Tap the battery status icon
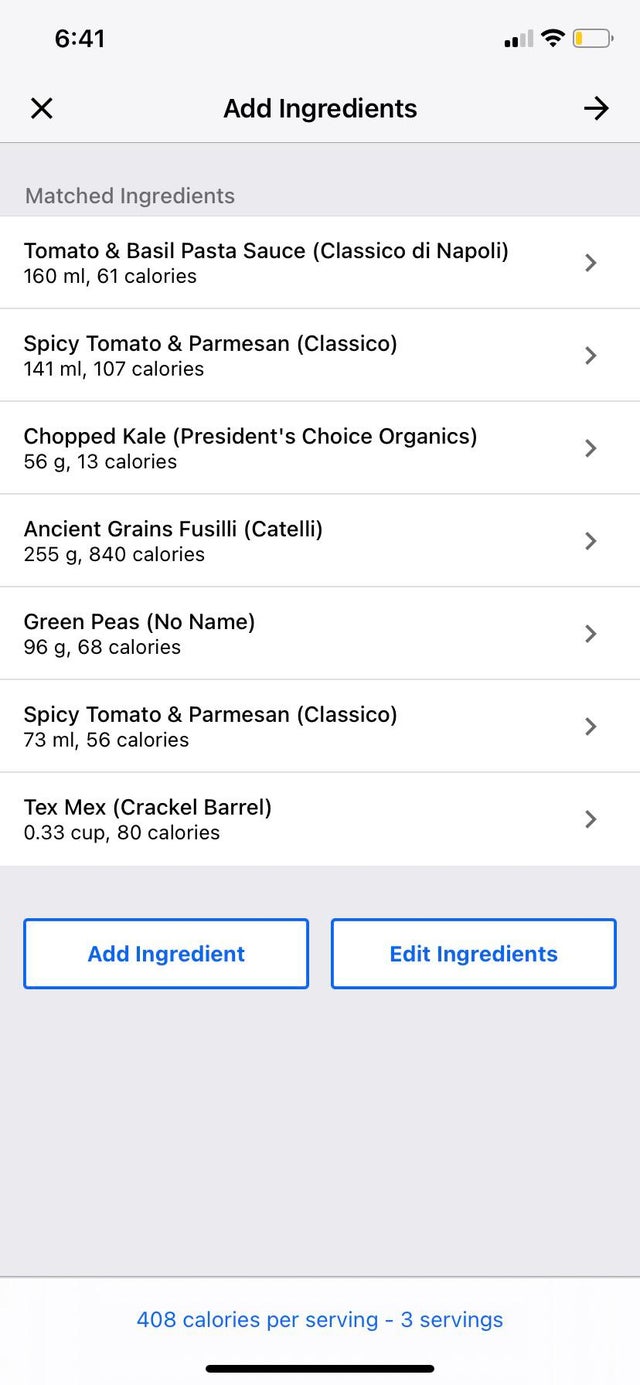 pyautogui.click(x=592, y=39)
